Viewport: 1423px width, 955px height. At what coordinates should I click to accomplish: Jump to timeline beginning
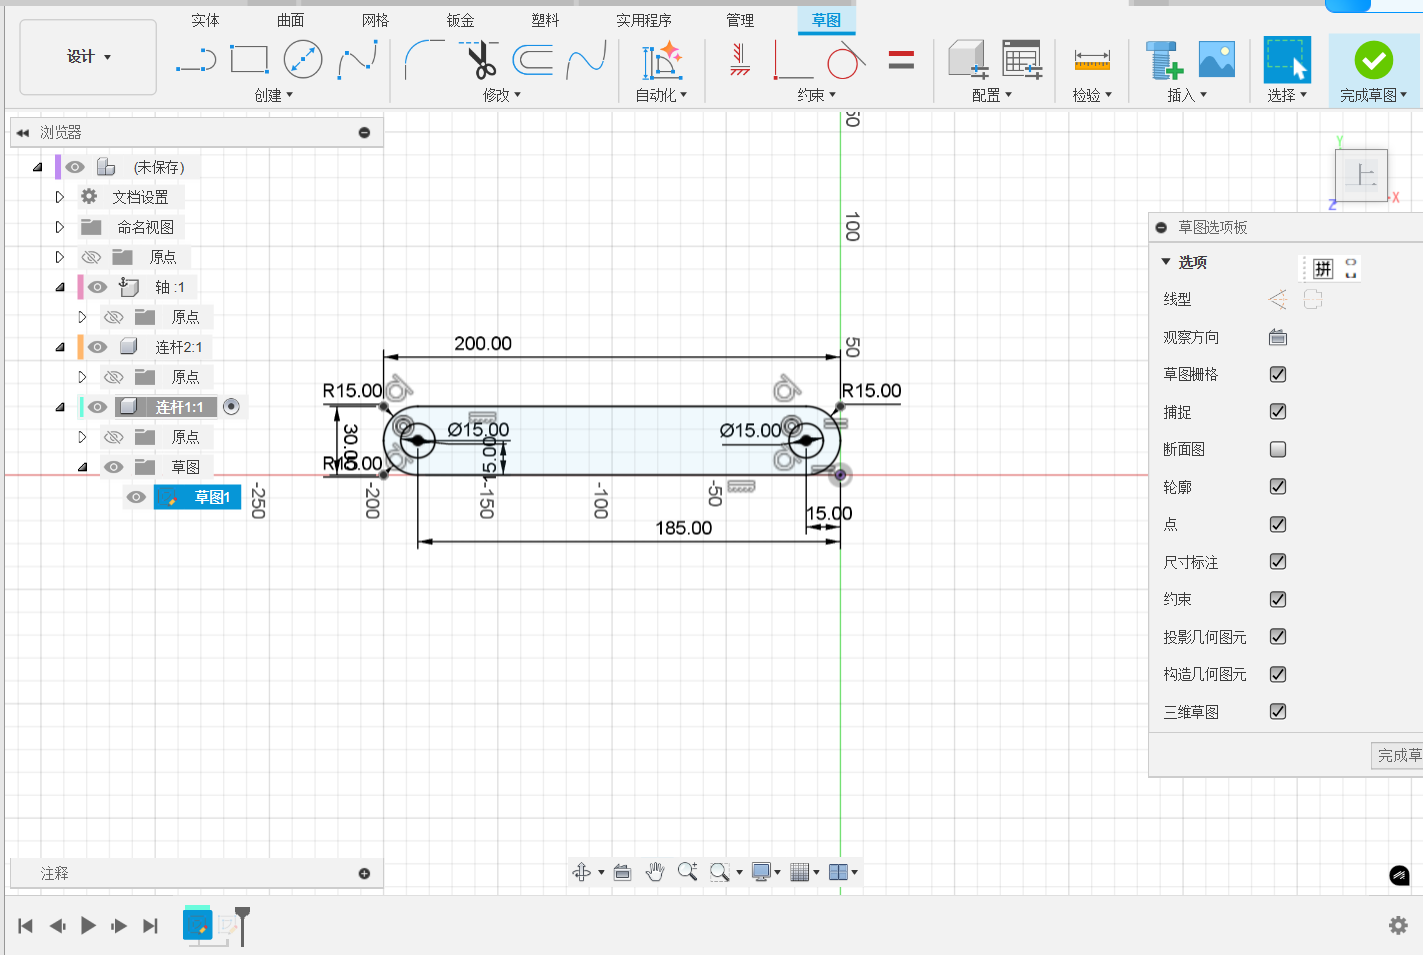click(26, 925)
